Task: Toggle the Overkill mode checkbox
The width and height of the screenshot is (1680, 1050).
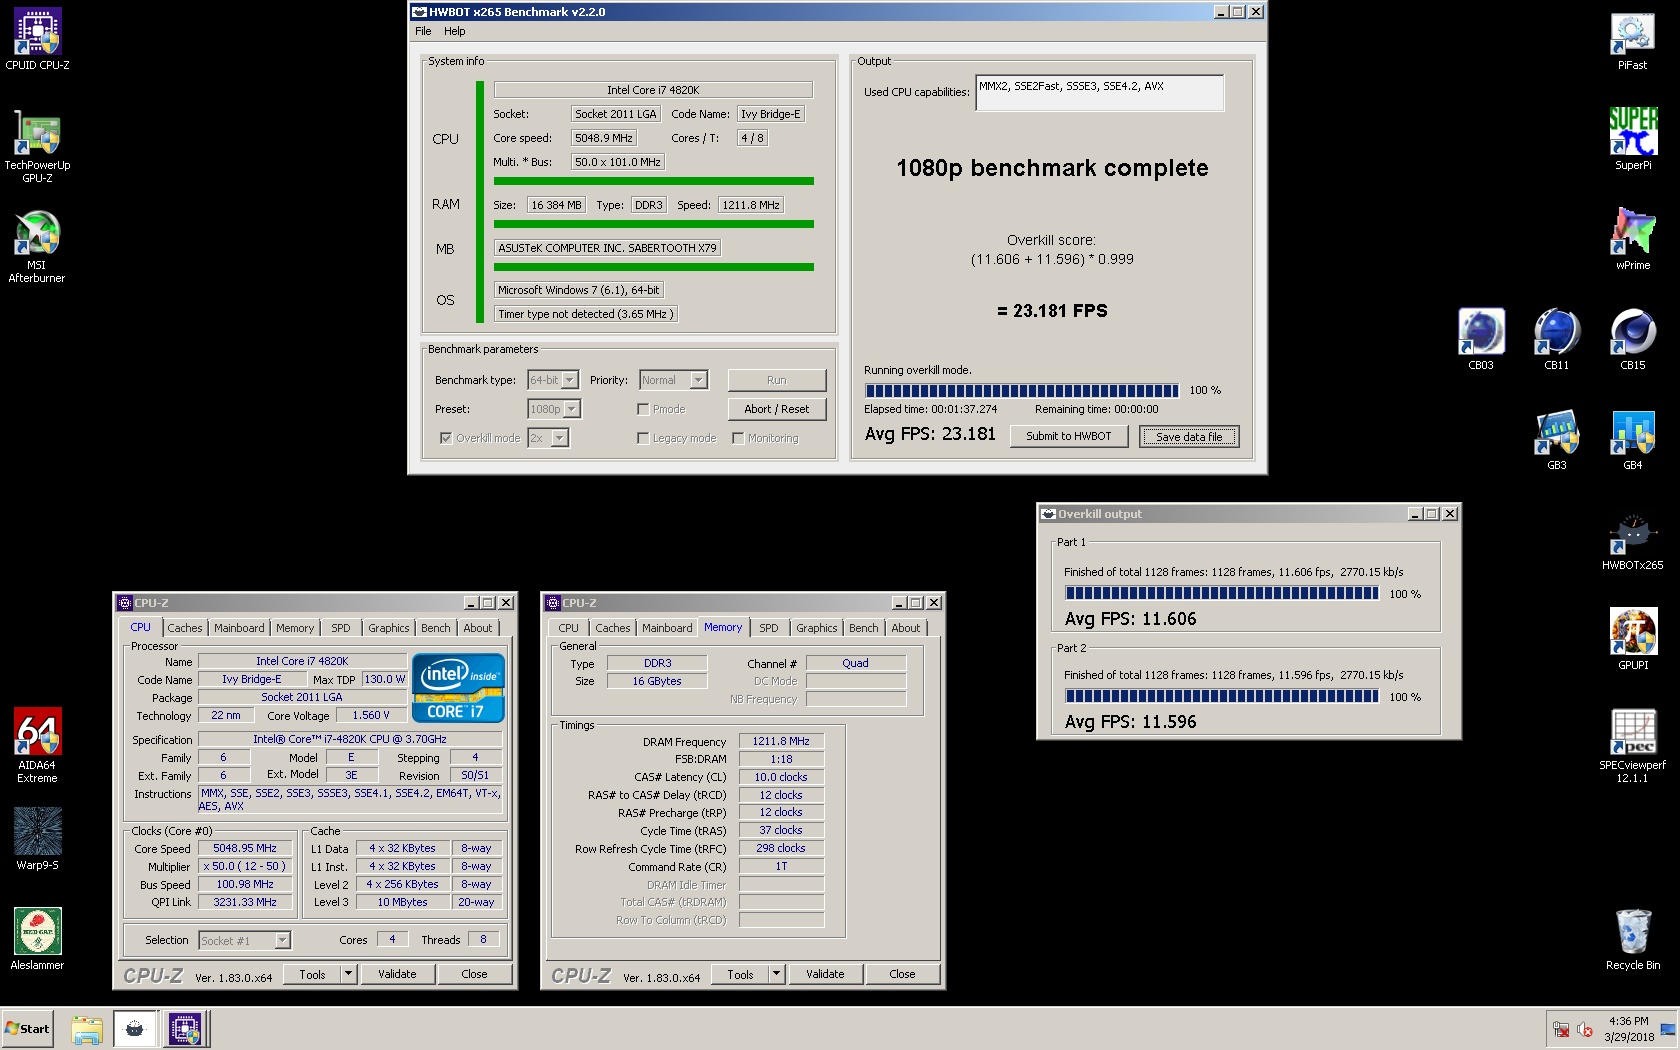Action: [x=446, y=438]
